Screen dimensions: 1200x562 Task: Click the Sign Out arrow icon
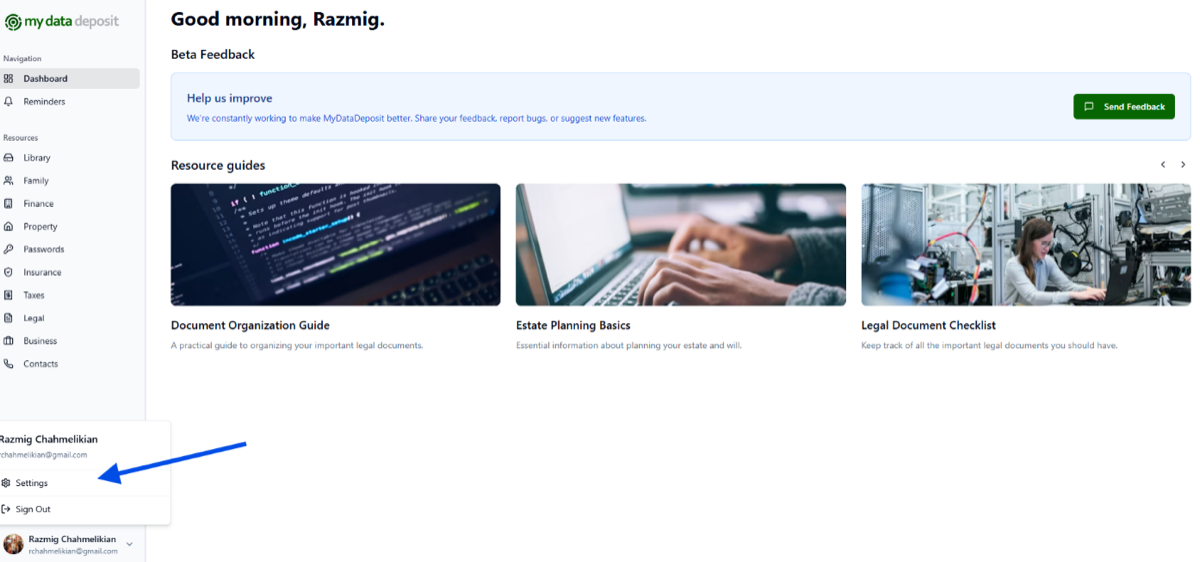pyautogui.click(x=6, y=509)
